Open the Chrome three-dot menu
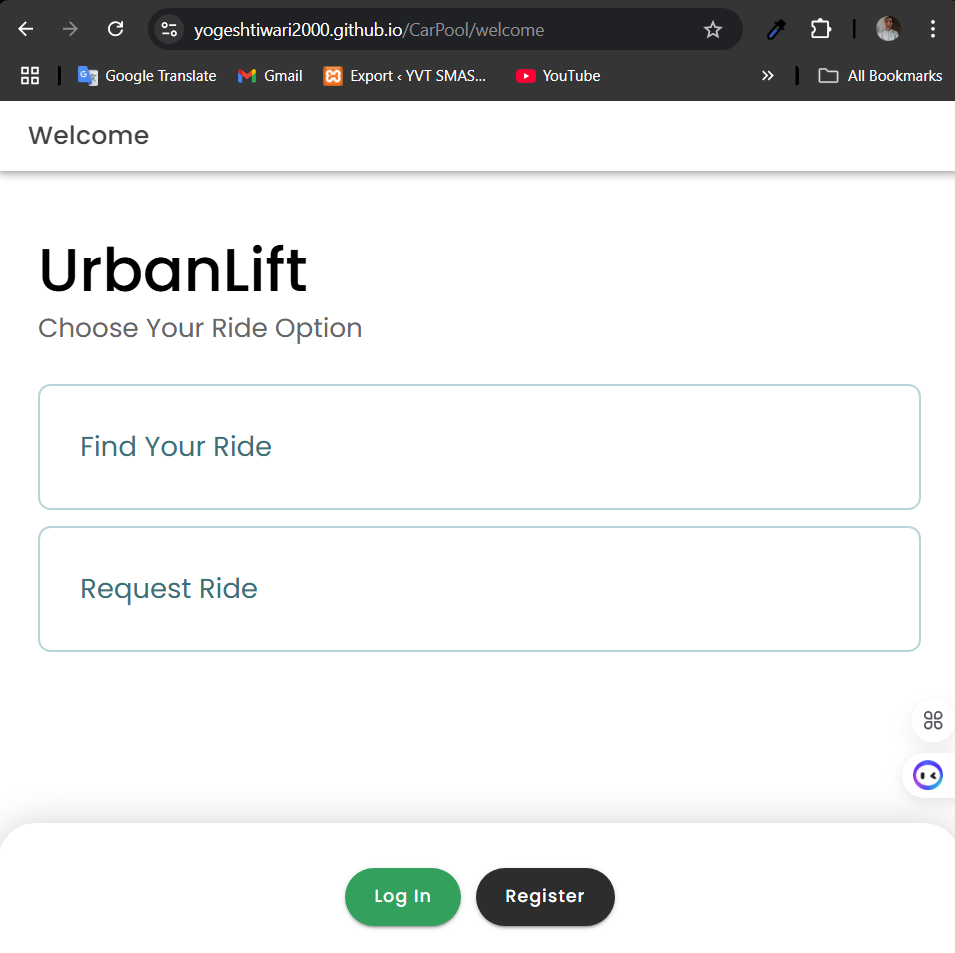This screenshot has height=953, width=955. pos(932,29)
